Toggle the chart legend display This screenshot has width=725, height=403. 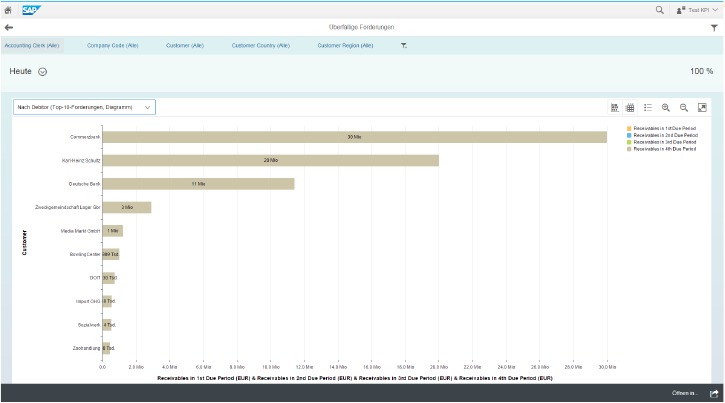coord(648,107)
